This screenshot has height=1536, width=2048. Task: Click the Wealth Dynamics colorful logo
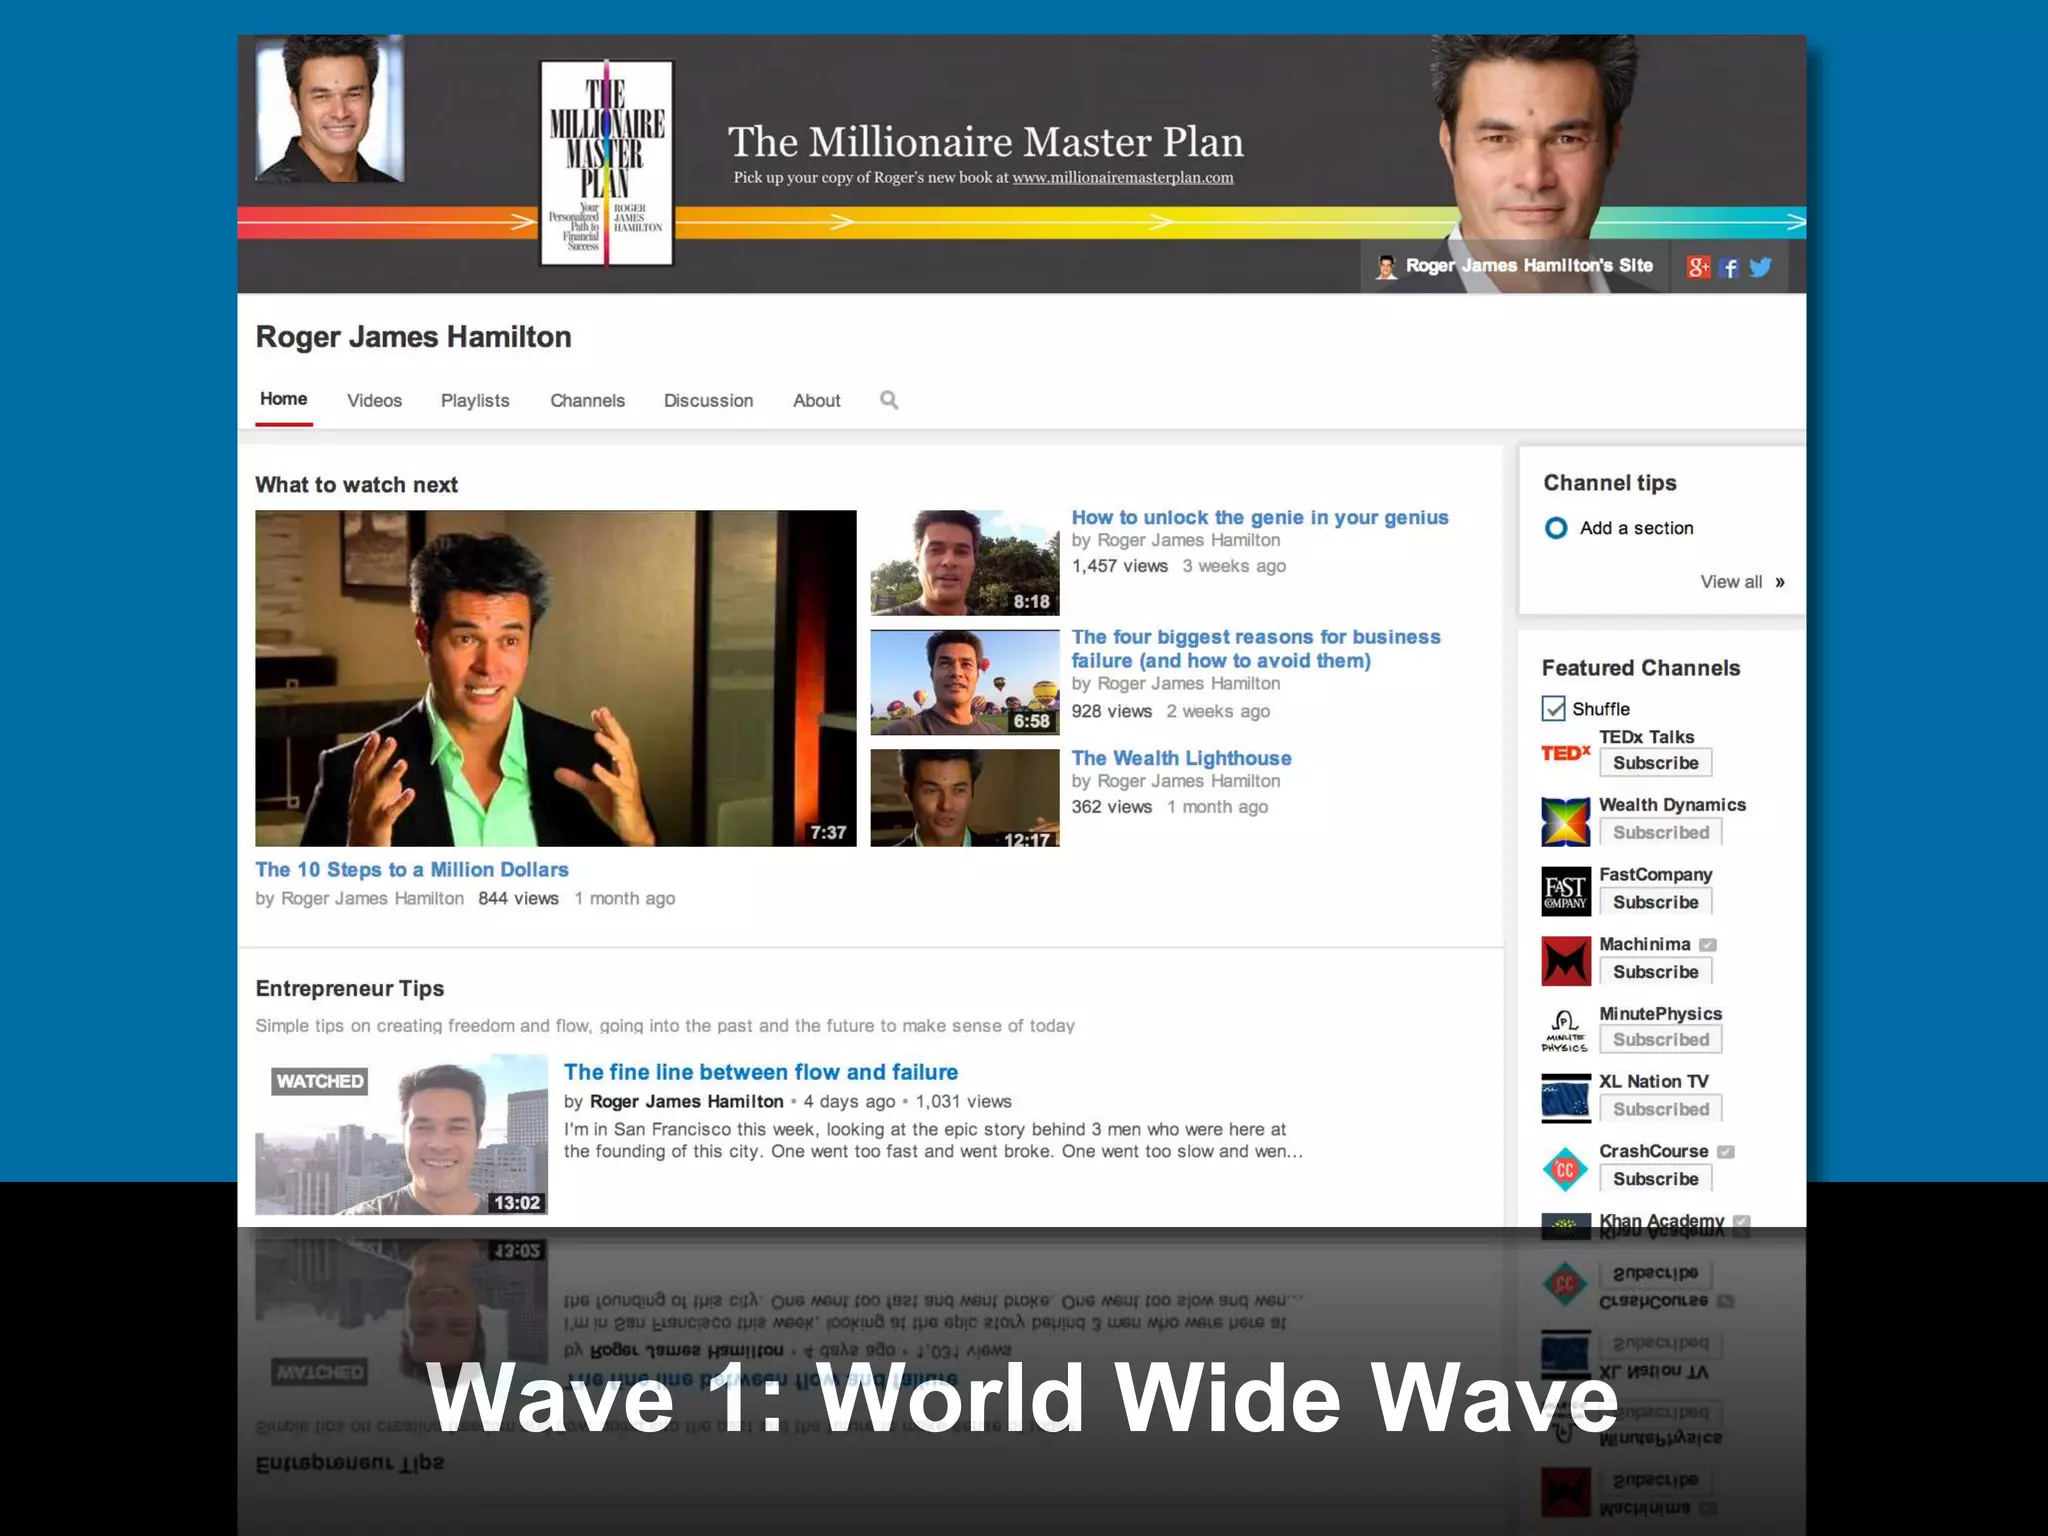1566,822
